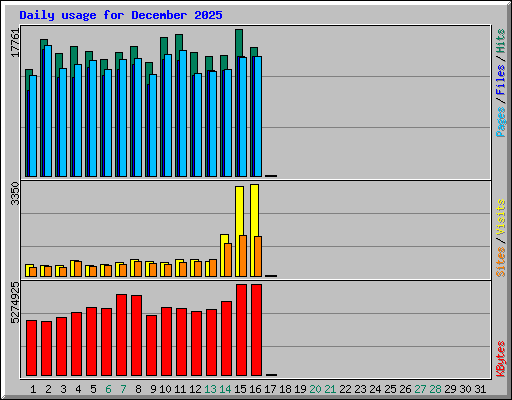
Task: Click the orange 'Sites' legend label
Action: 500,262
